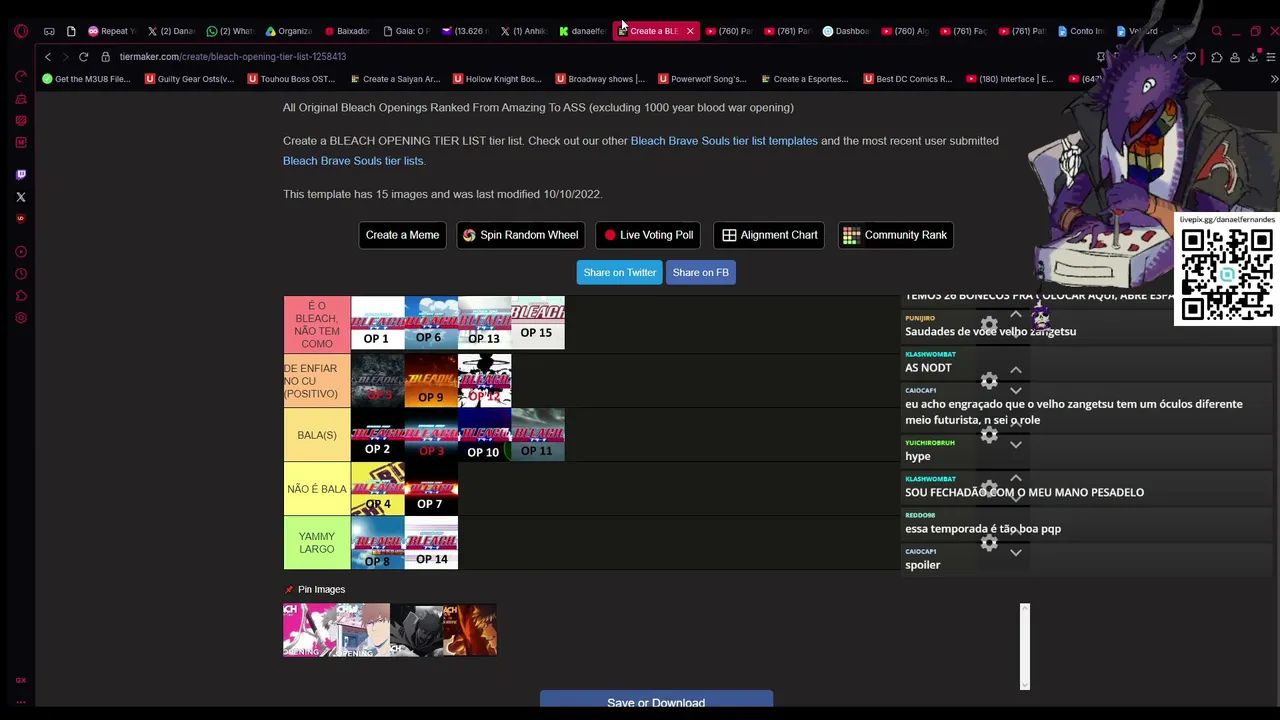
Task: Switch to the Conto Im docs tab
Action: [x=1081, y=31]
